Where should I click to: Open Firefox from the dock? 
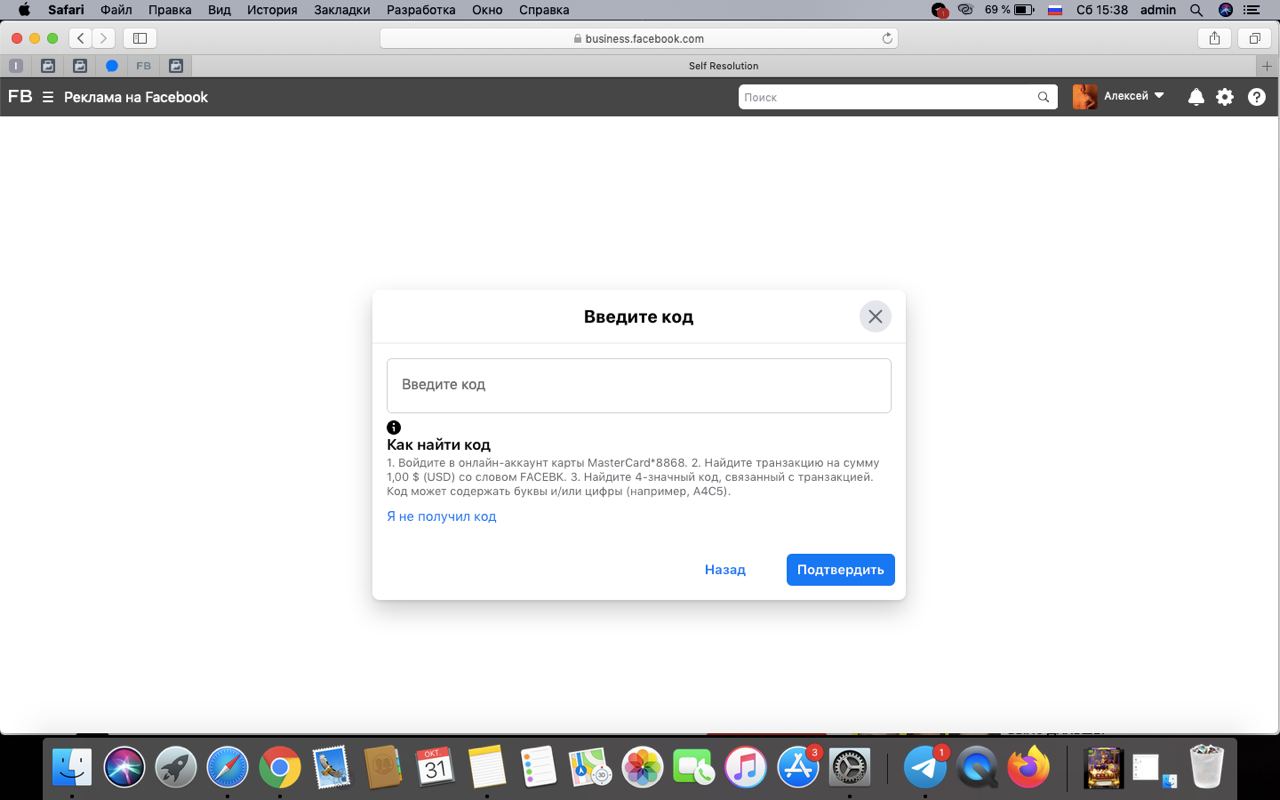[1029, 768]
